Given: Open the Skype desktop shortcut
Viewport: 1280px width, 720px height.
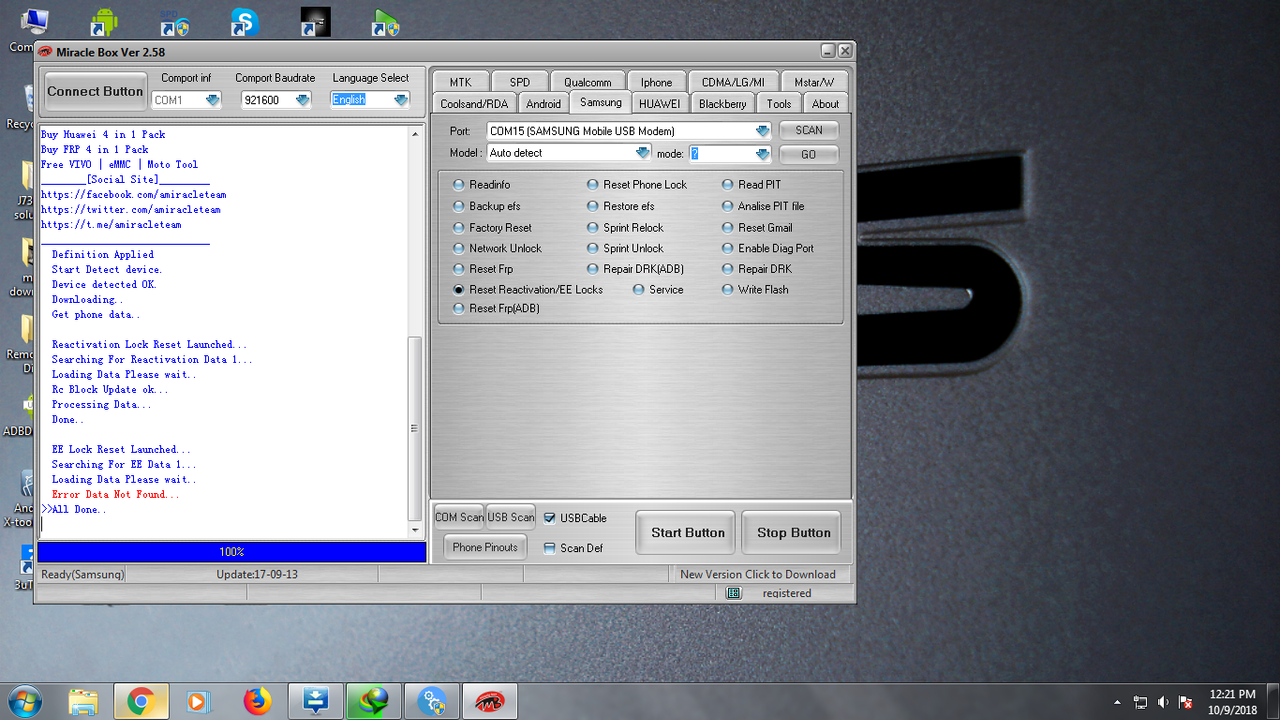Looking at the screenshot, I should [245, 22].
